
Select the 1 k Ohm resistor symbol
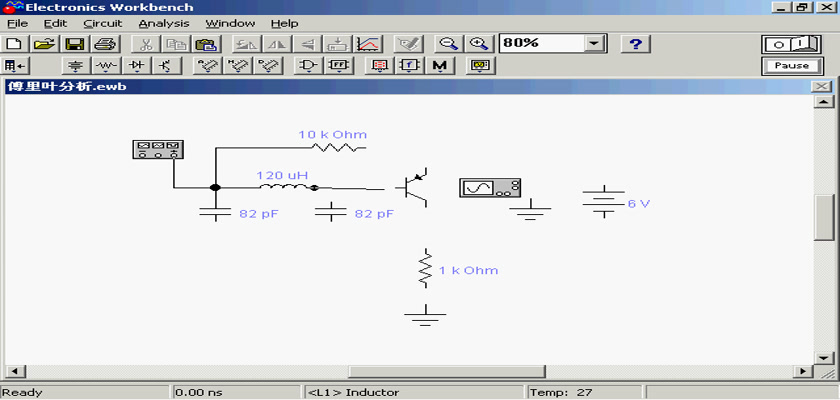[425, 268]
